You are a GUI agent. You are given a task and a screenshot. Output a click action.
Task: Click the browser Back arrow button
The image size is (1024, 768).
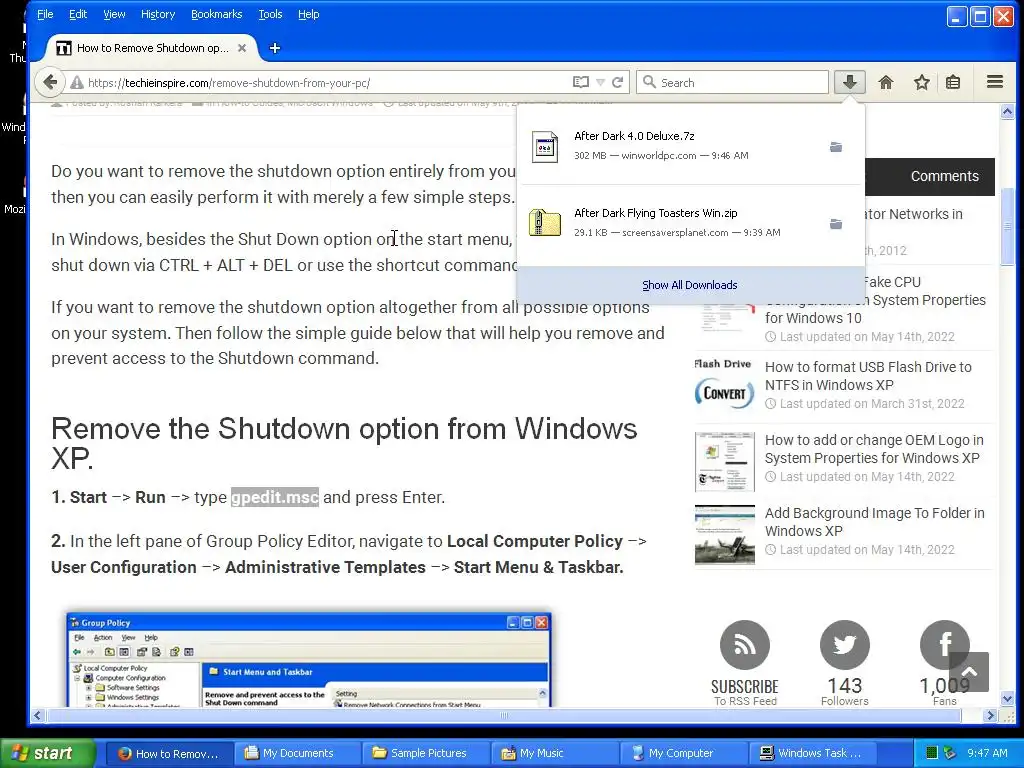(x=50, y=82)
